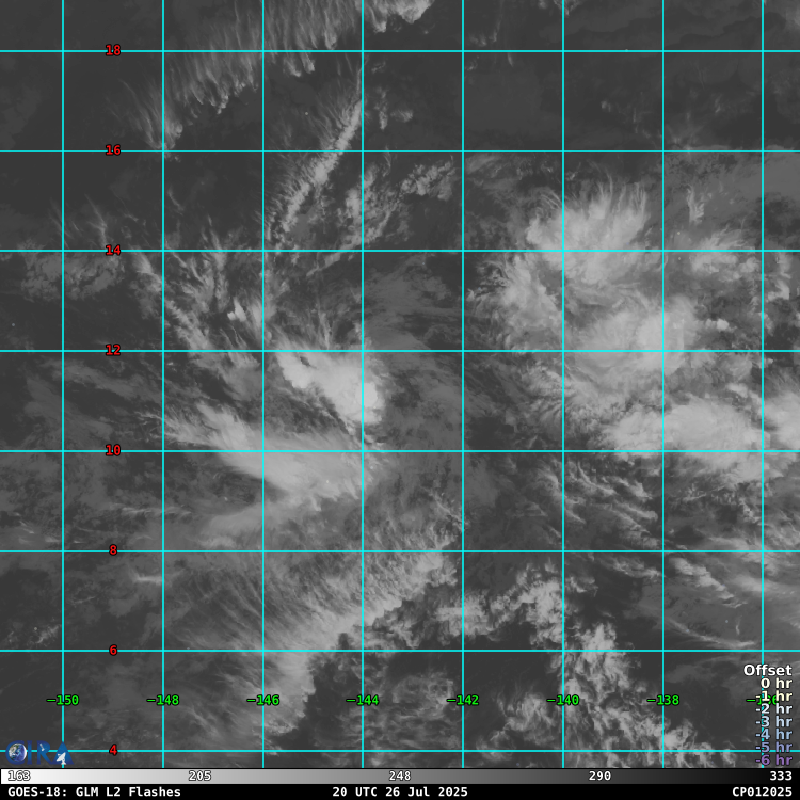The width and height of the screenshot is (800, 800).
Task: Click the longitude -144 label
Action: point(363,700)
